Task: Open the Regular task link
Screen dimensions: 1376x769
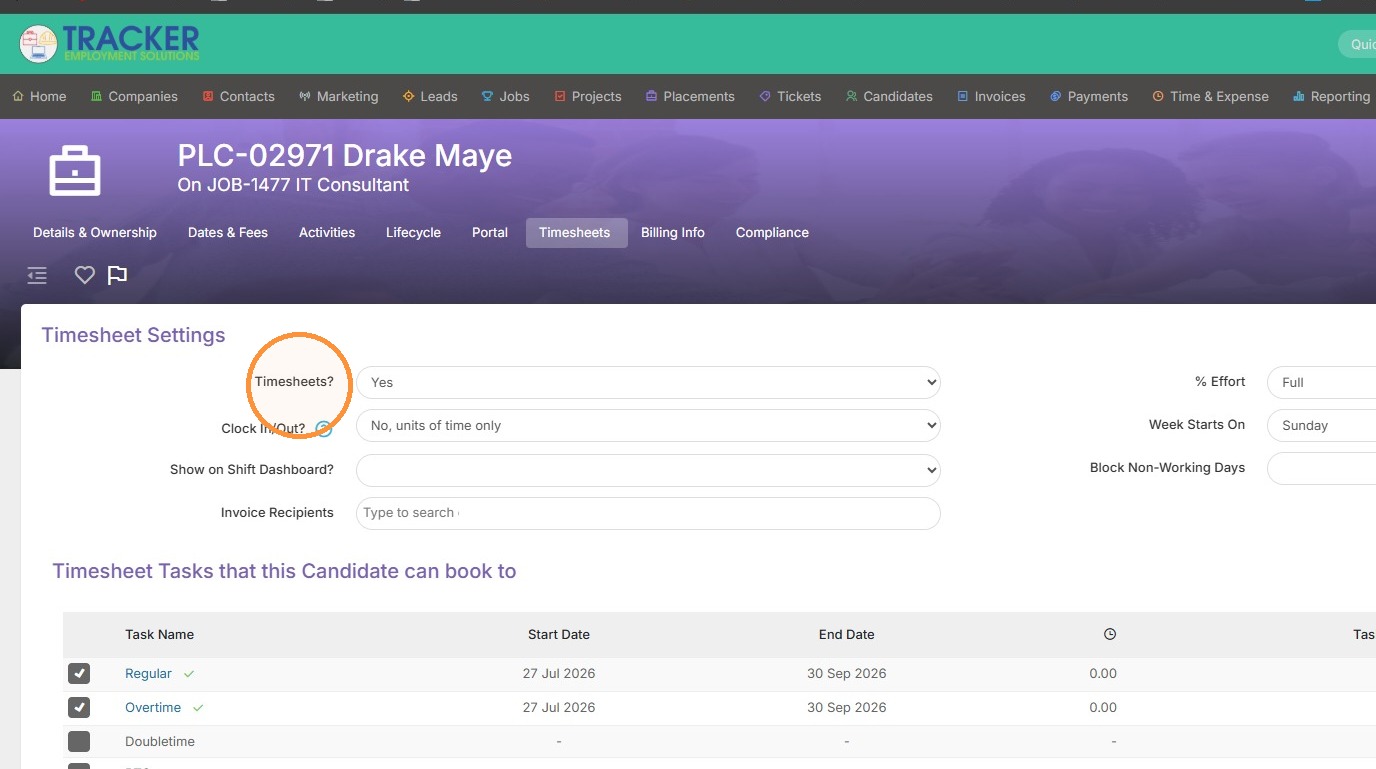Action: click(148, 674)
